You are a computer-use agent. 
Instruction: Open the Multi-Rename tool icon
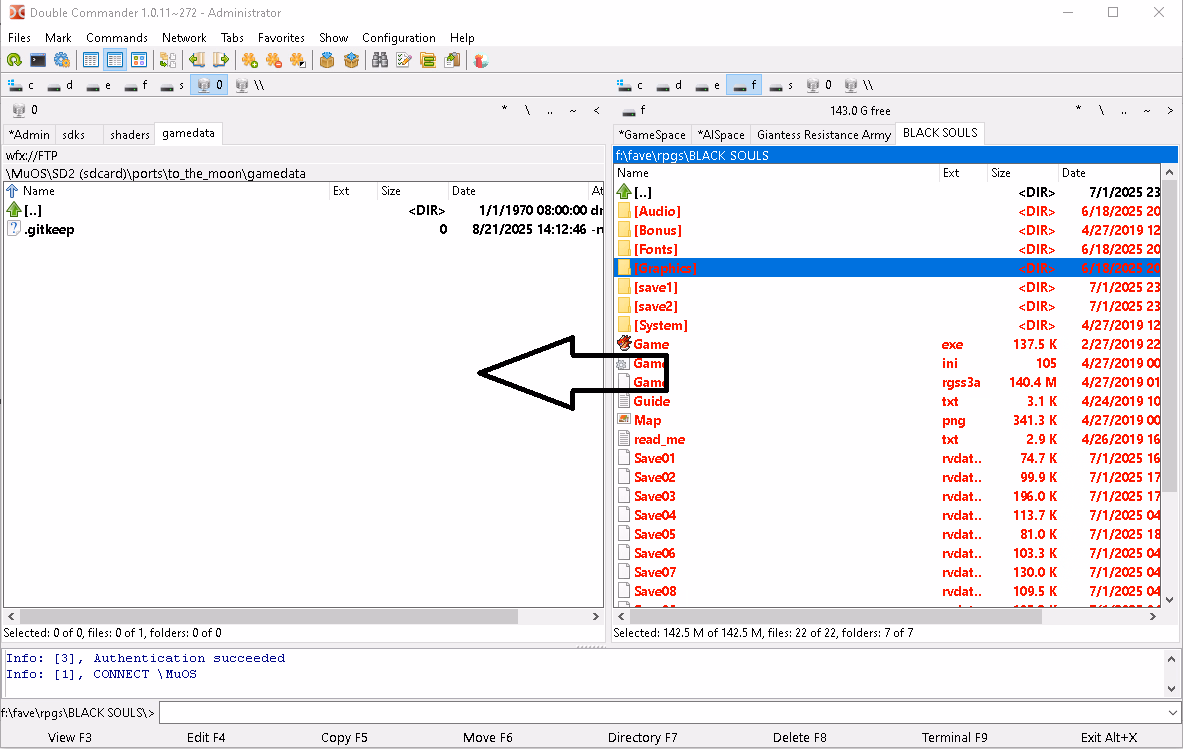(404, 60)
